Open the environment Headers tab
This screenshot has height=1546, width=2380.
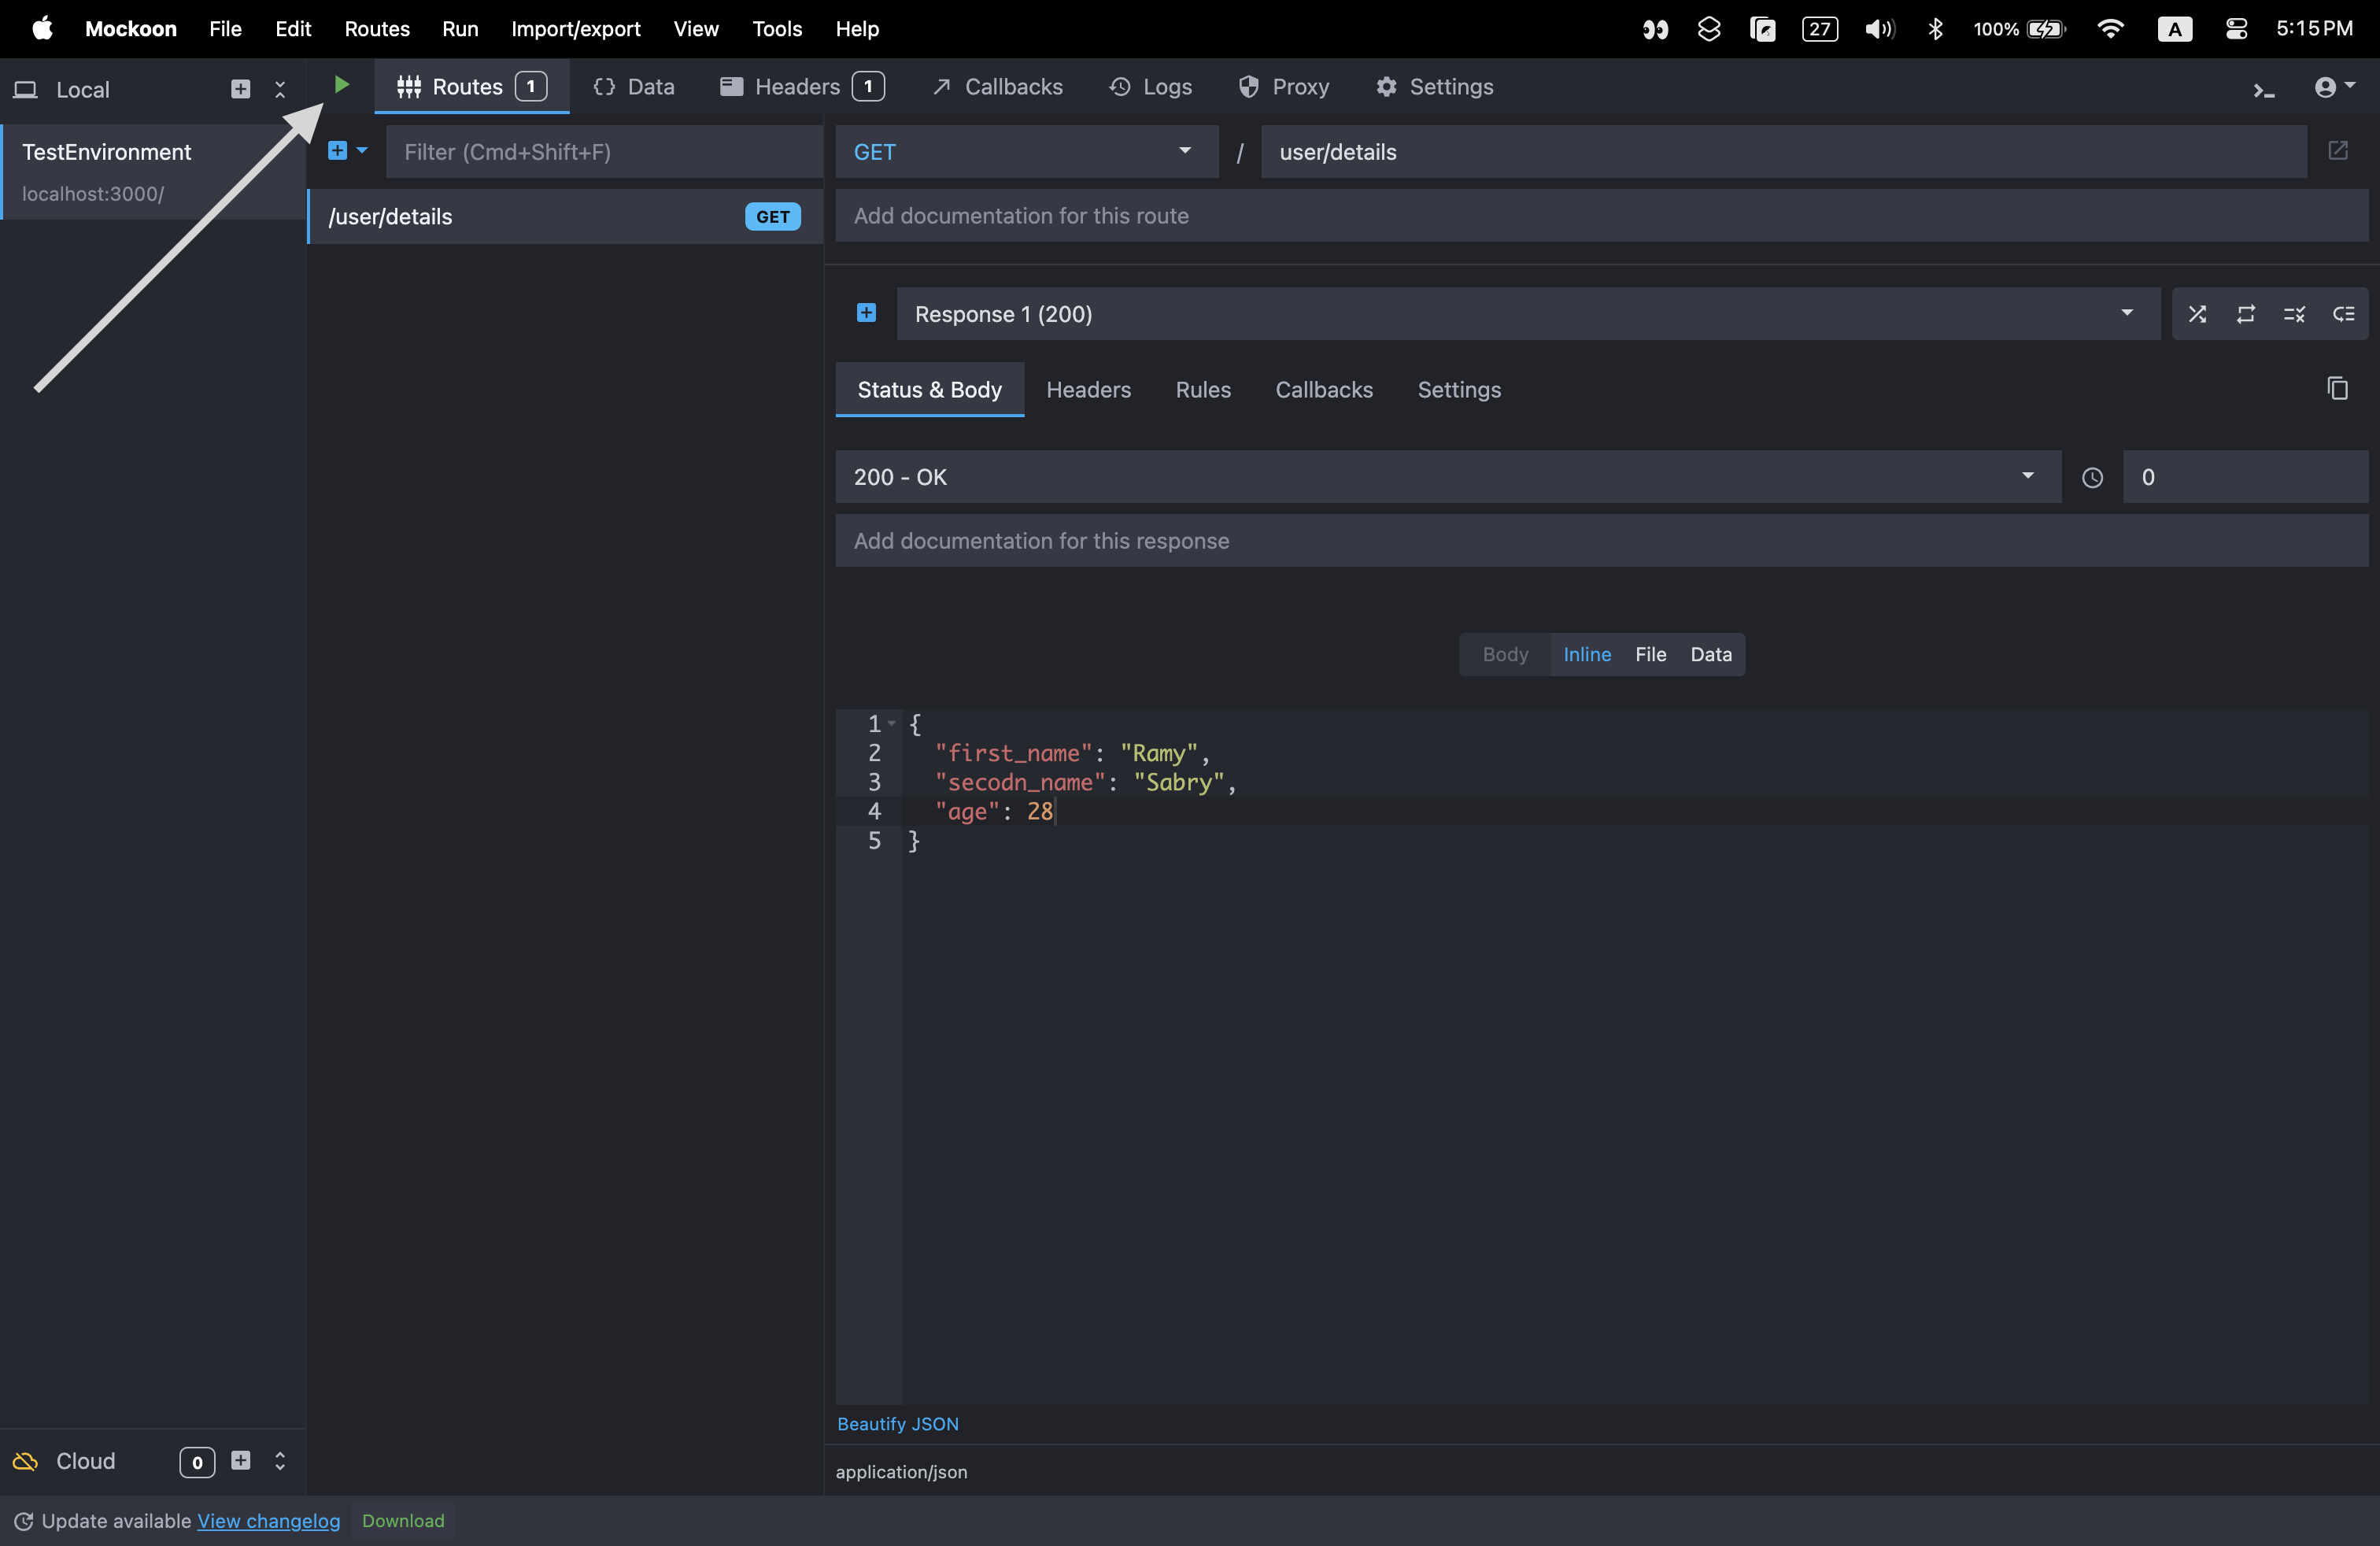[801, 87]
